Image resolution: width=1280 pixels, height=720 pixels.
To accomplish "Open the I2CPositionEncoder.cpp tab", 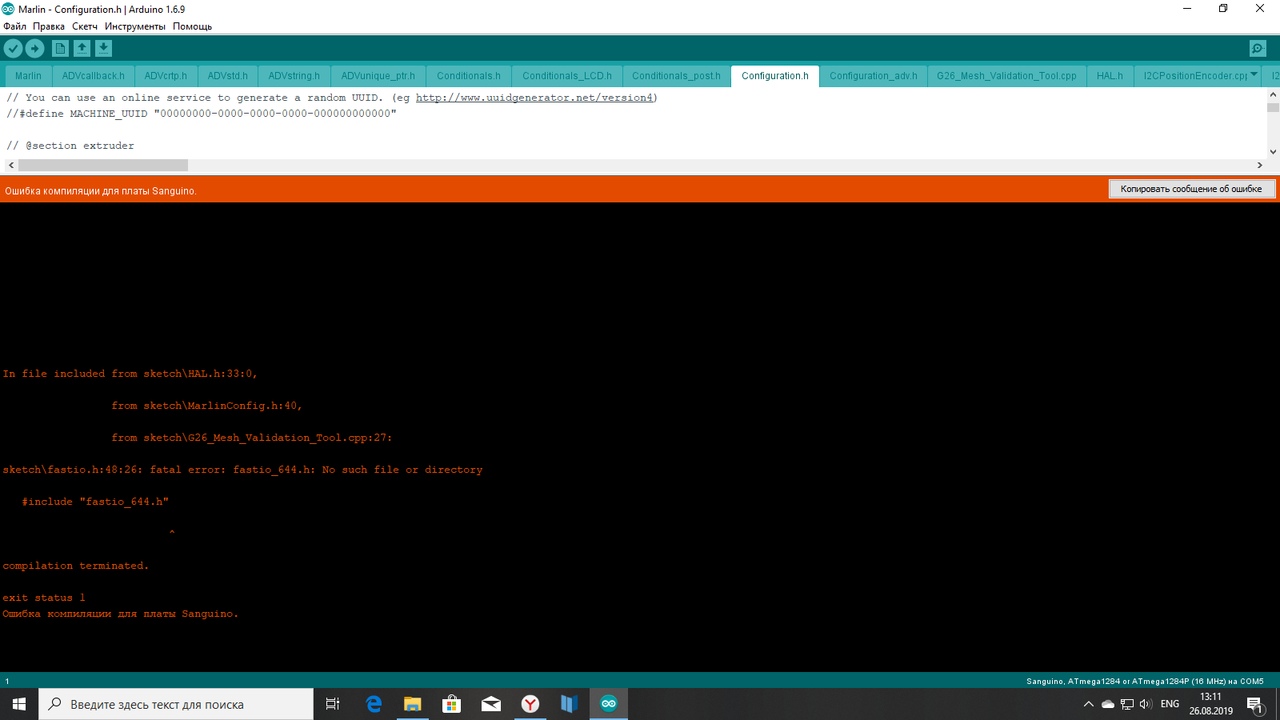I will pyautogui.click(x=1196, y=76).
